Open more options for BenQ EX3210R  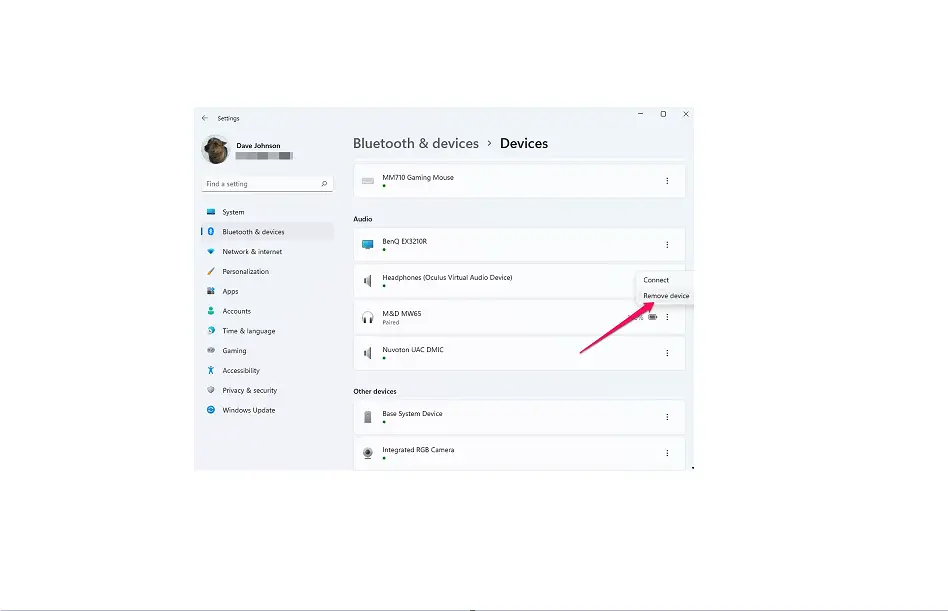pos(667,245)
